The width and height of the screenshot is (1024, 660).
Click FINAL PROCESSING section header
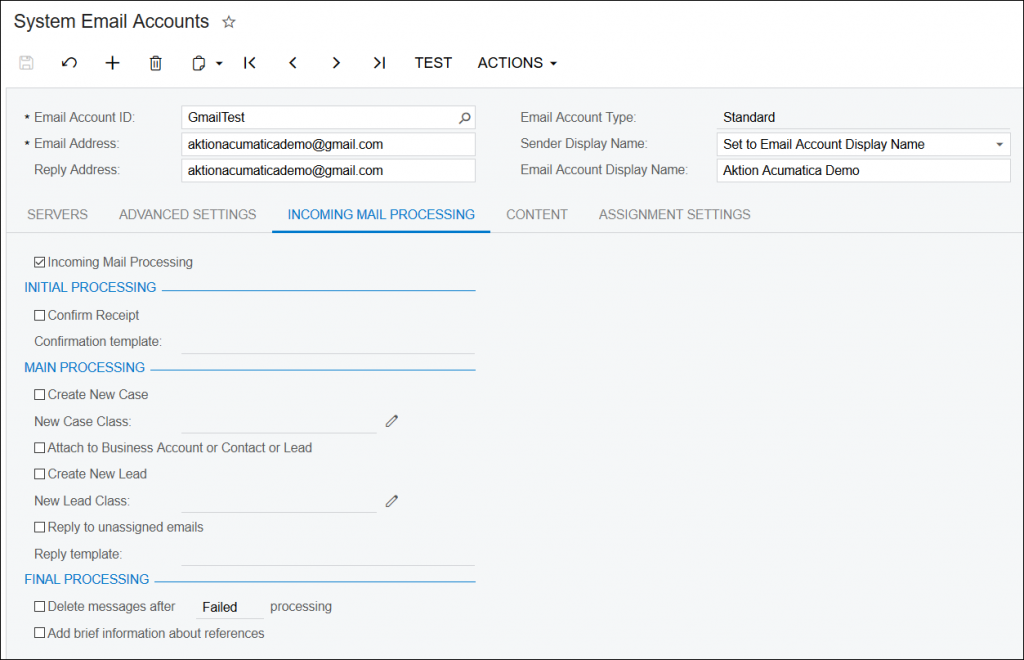[87, 579]
